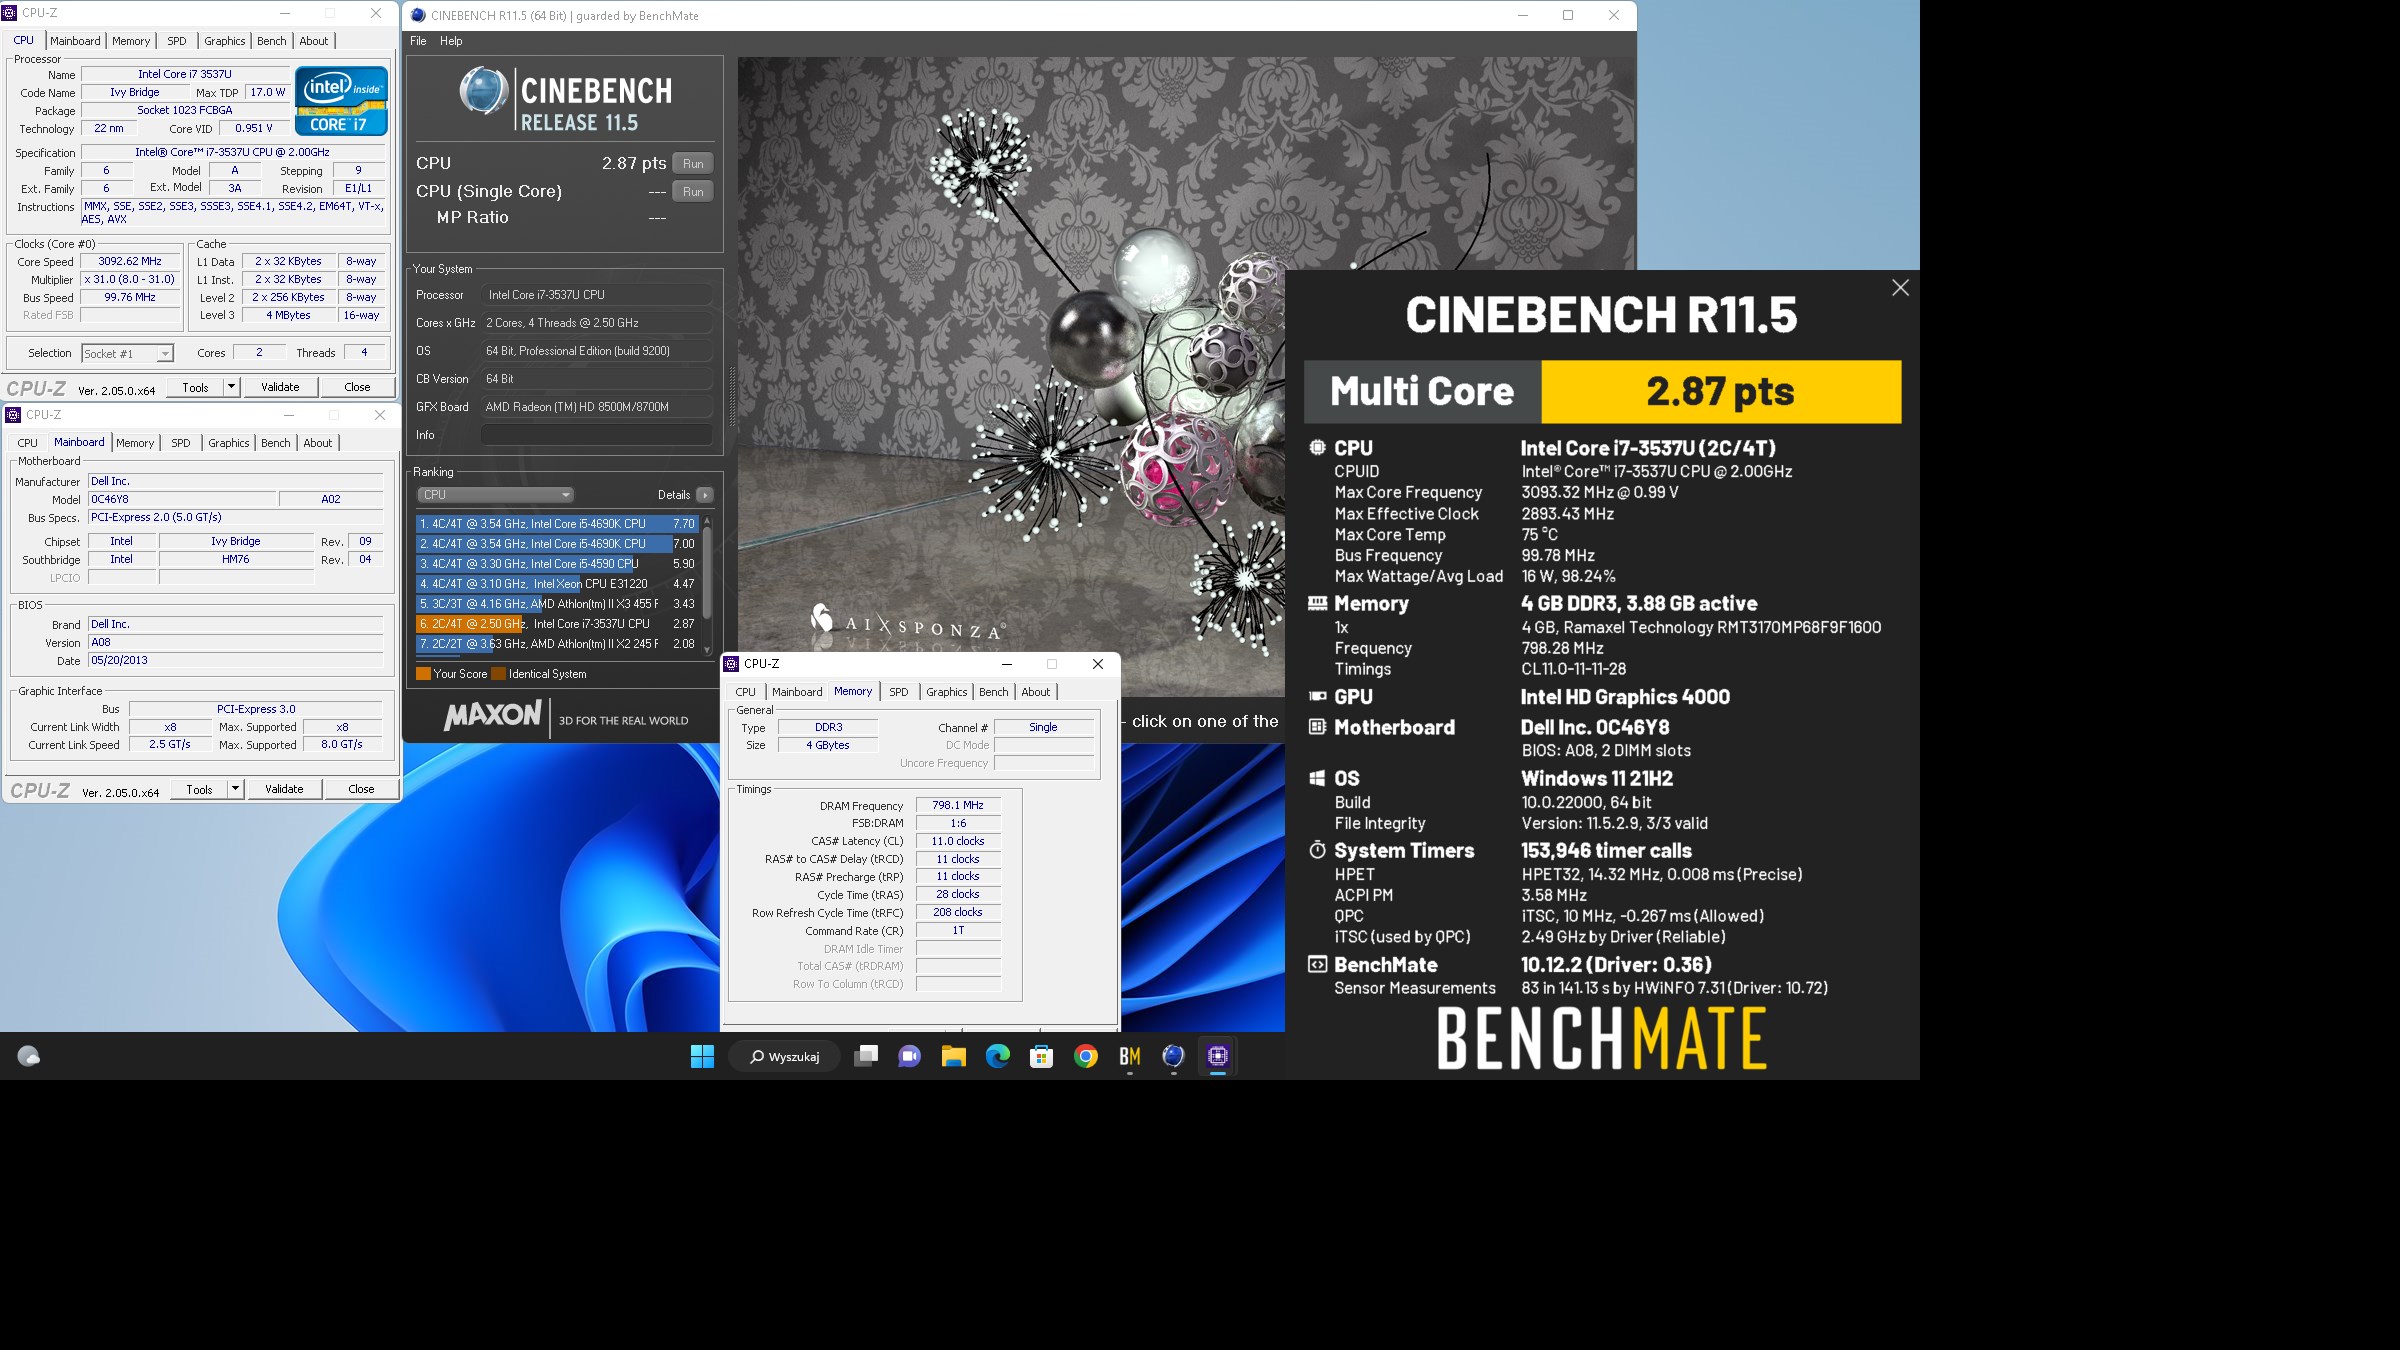Click the Cinebench Details arrow button

(x=705, y=495)
